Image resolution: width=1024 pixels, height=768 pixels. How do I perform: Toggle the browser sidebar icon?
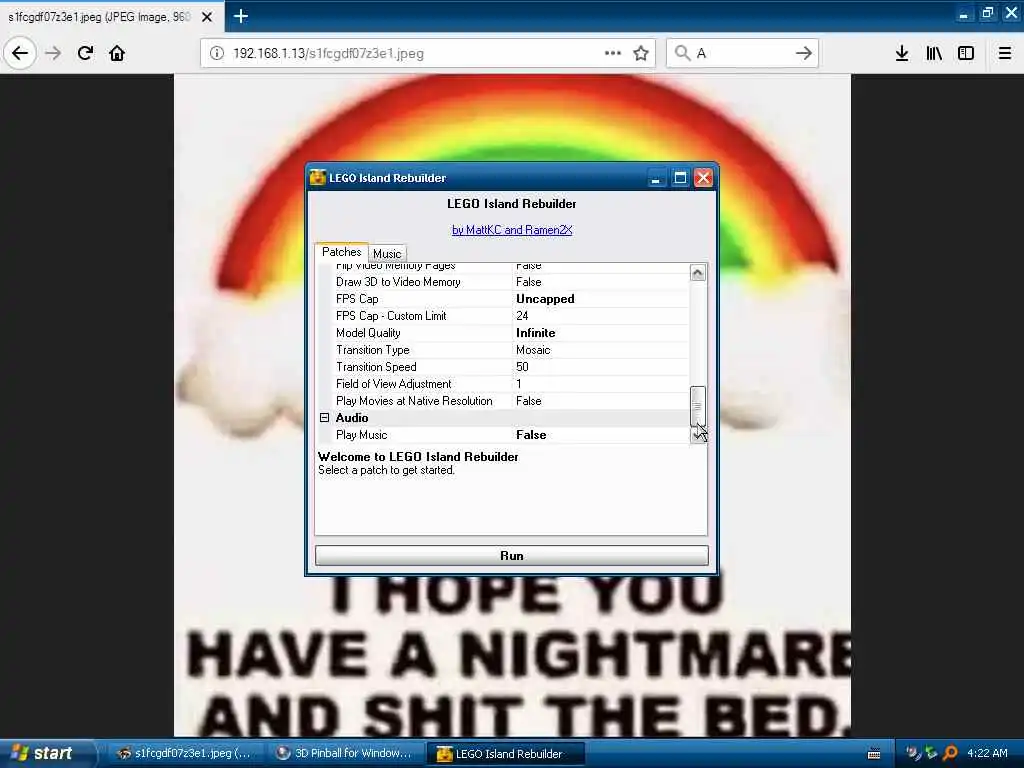pyautogui.click(x=966, y=53)
